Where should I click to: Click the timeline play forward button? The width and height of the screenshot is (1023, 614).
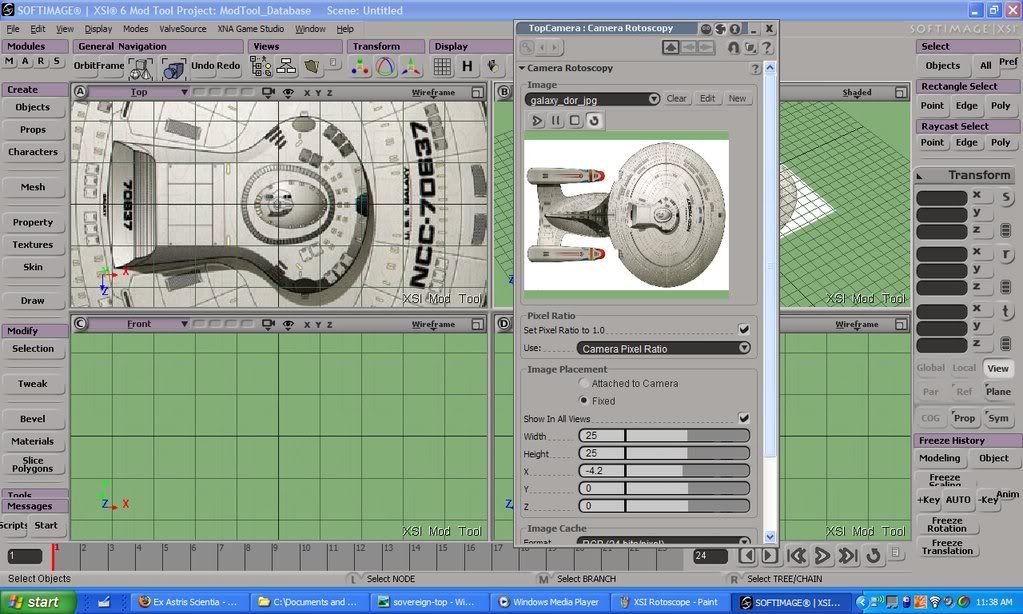(822, 556)
